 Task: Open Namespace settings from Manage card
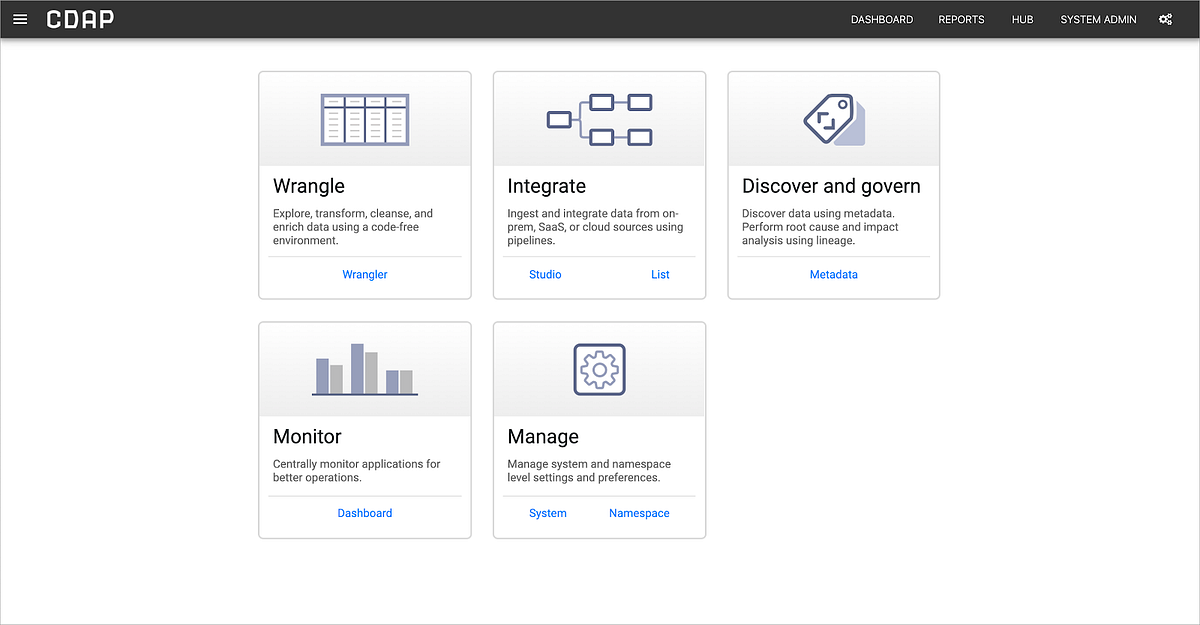click(639, 512)
